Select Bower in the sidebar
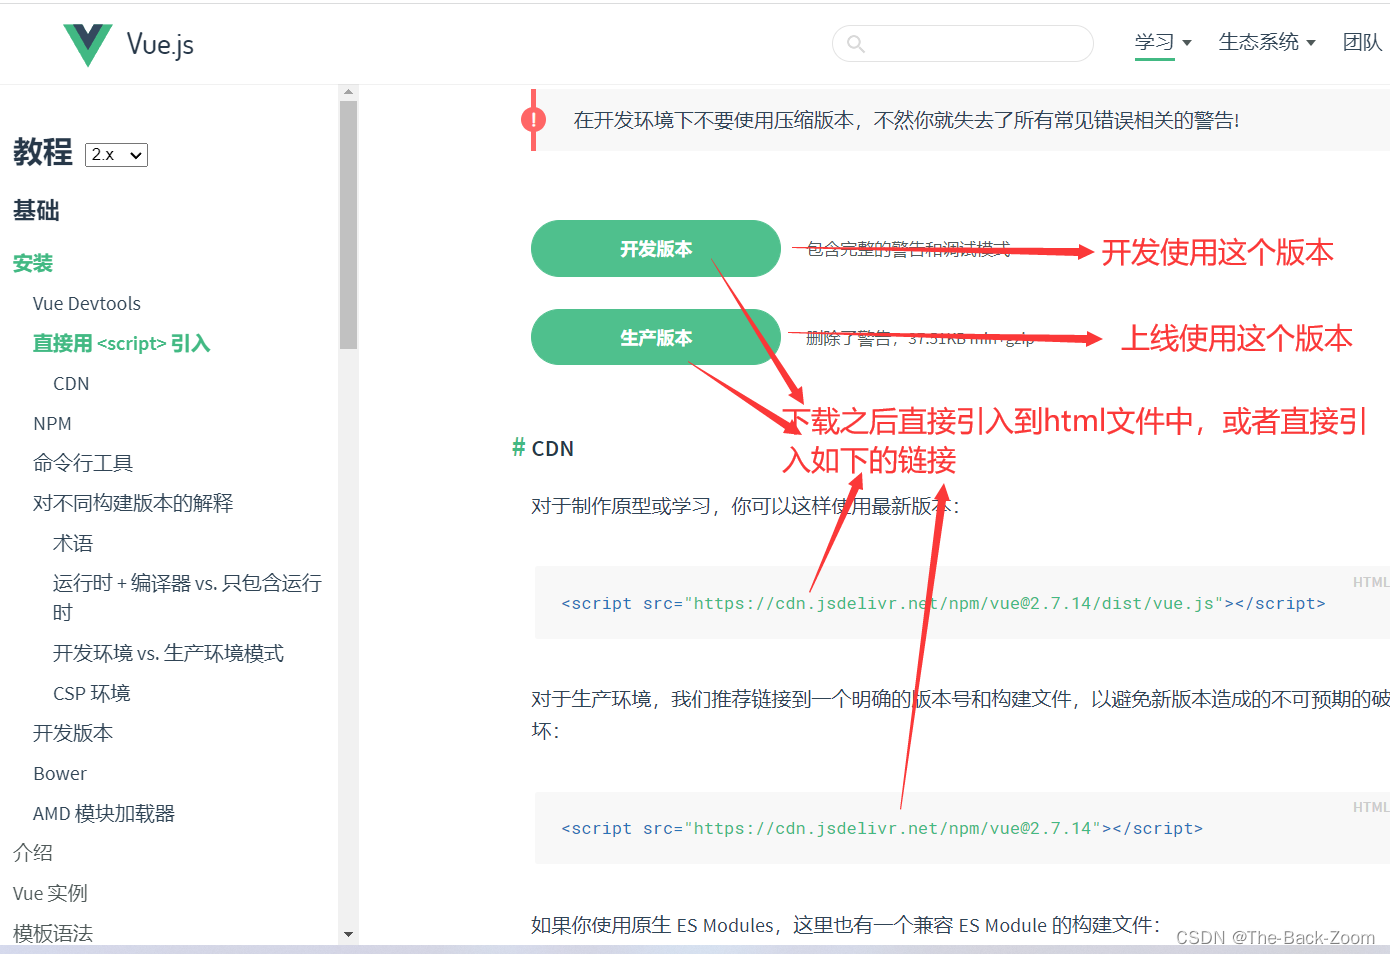The height and width of the screenshot is (954, 1390). (x=60, y=773)
